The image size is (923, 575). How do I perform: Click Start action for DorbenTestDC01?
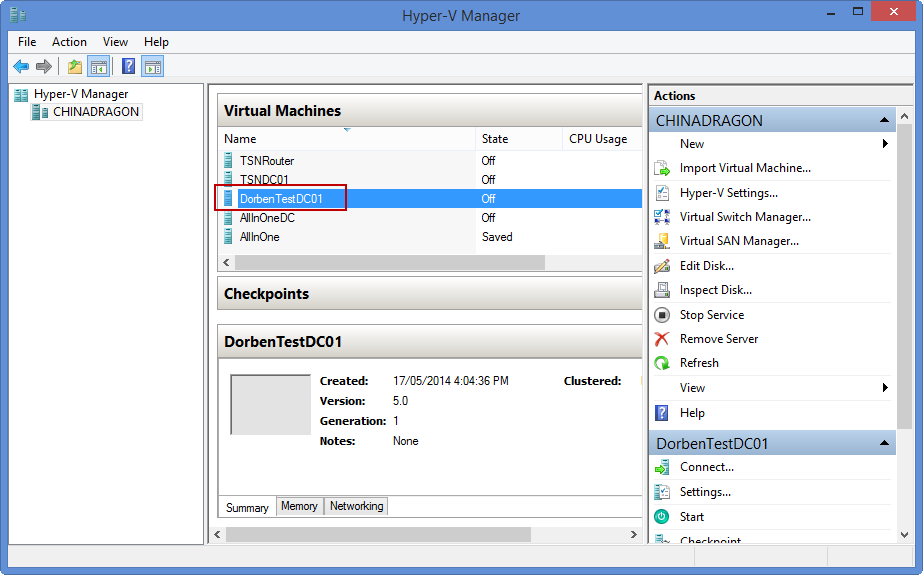692,517
